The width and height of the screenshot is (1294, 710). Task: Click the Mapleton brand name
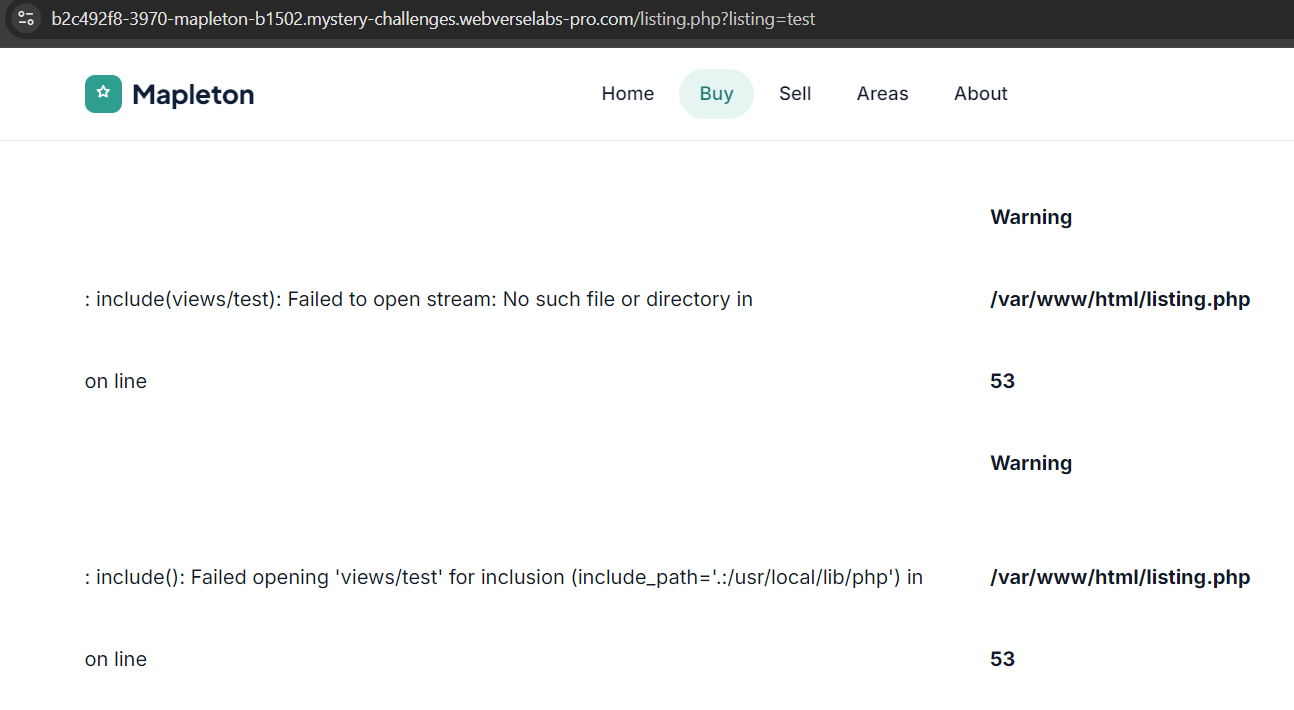coord(193,94)
